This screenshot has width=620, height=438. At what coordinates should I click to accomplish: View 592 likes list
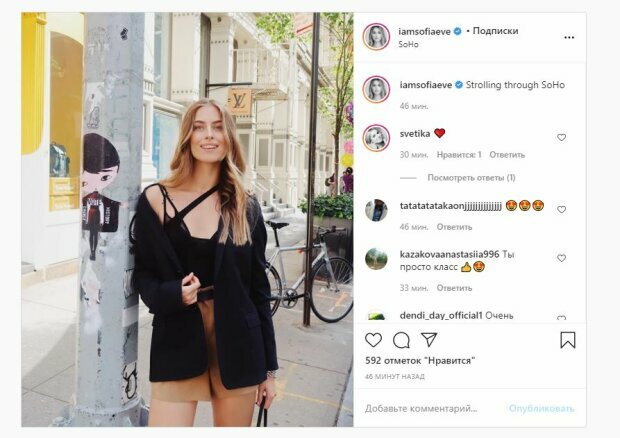tap(420, 361)
